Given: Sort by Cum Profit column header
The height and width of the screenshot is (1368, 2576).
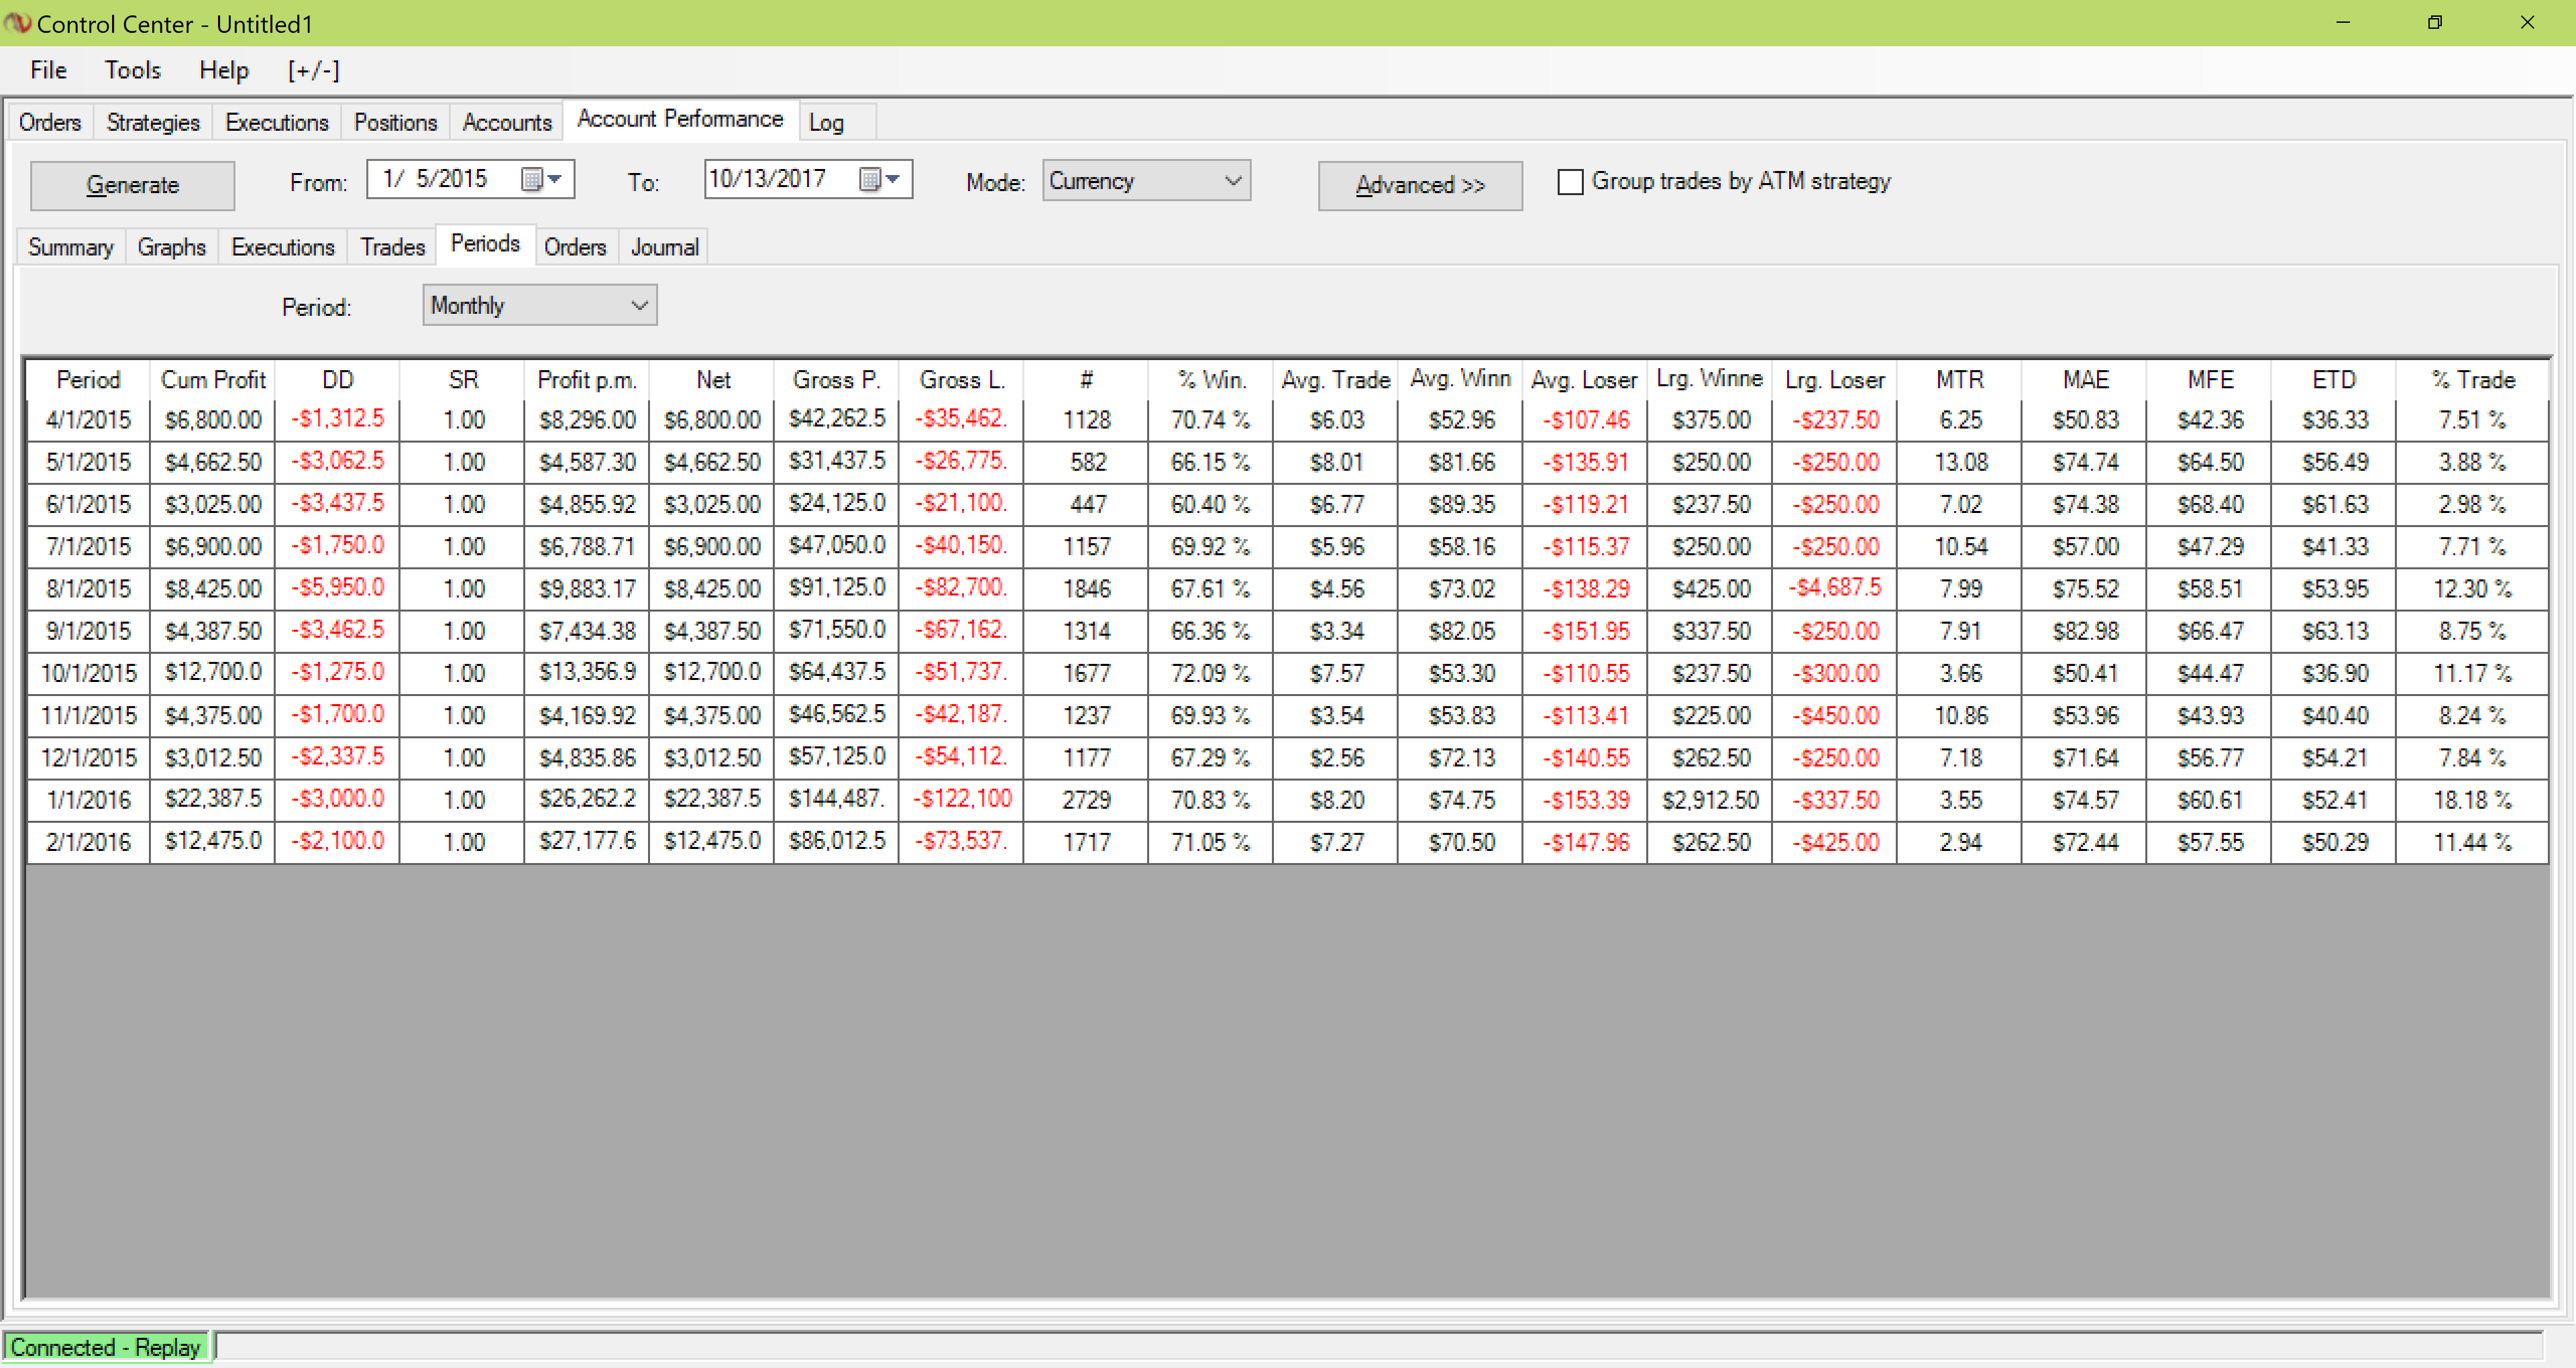Looking at the screenshot, I should pyautogui.click(x=213, y=380).
